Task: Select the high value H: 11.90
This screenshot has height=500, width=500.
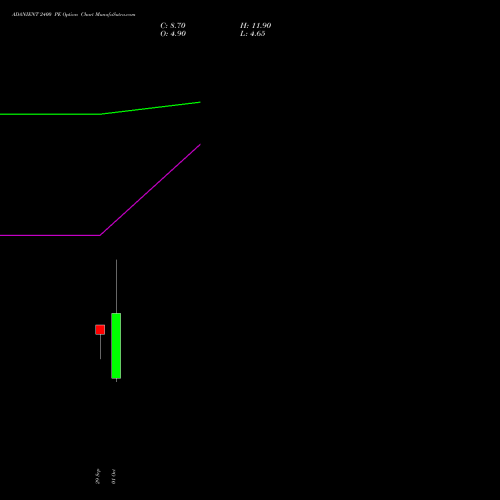Action: 255,26
